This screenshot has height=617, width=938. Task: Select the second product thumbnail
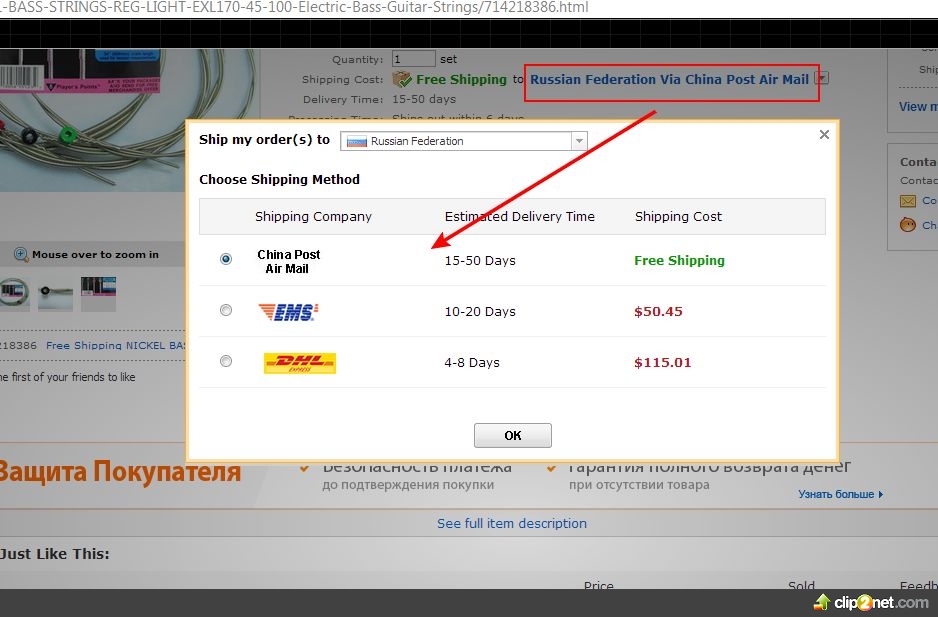(55, 294)
